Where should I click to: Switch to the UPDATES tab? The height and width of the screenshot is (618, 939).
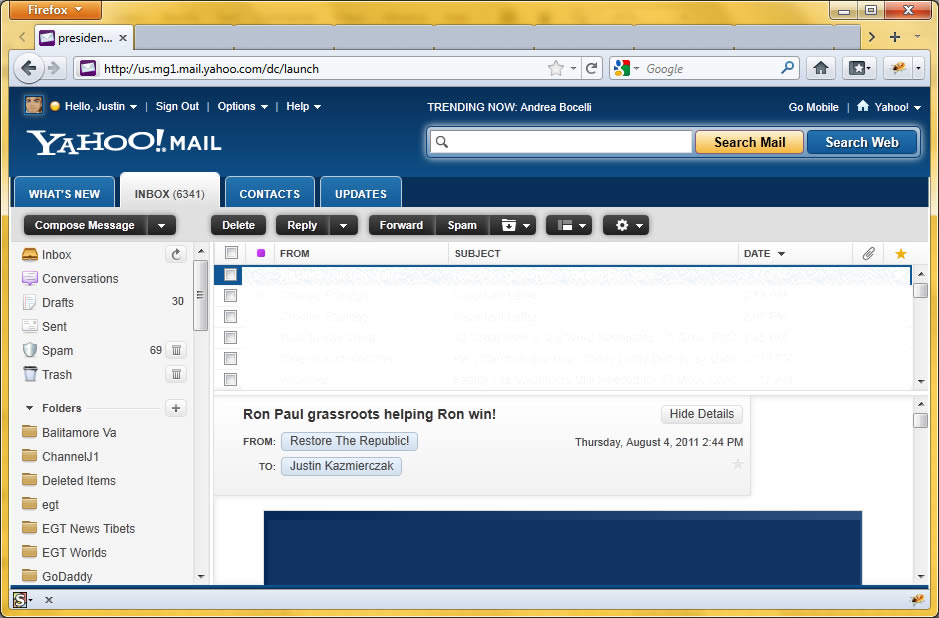[x=361, y=193]
